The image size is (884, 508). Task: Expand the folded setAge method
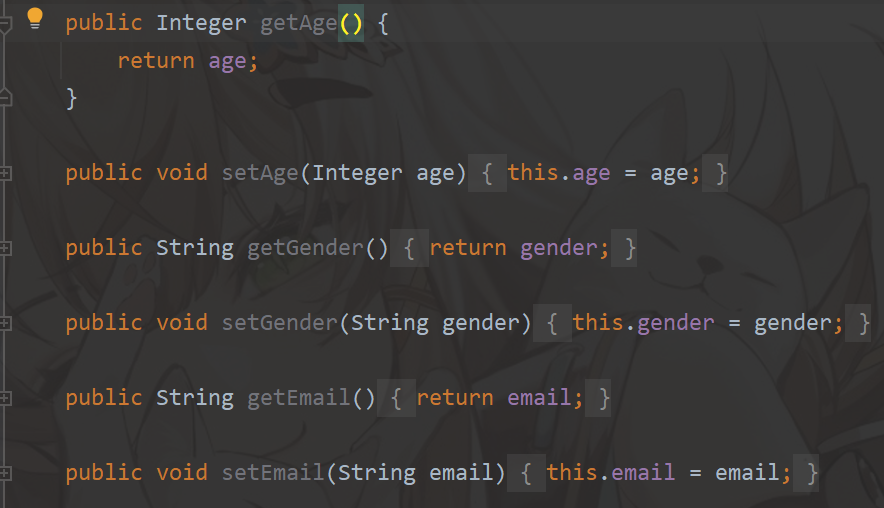pos(5,173)
